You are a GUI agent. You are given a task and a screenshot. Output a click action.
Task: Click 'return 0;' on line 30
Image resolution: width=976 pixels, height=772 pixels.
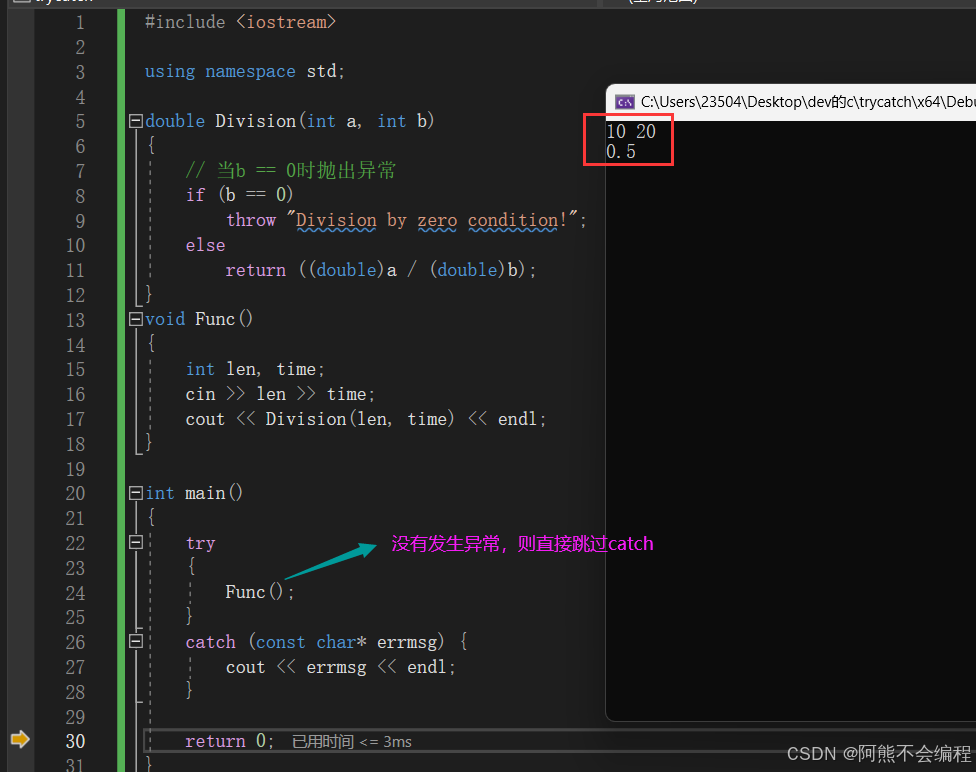tap(229, 741)
